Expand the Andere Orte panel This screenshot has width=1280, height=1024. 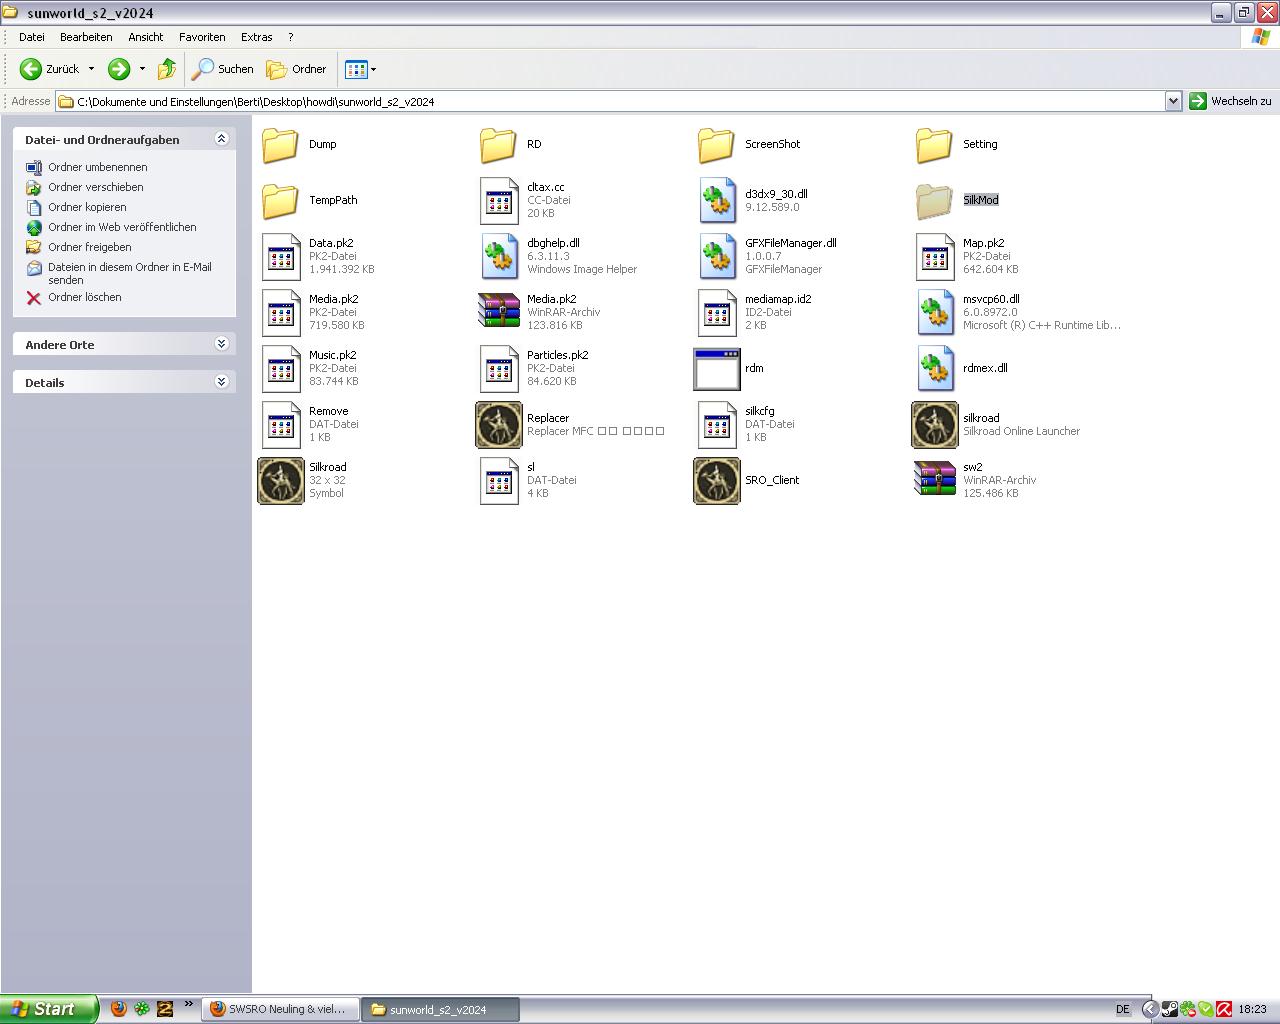[x=221, y=344]
